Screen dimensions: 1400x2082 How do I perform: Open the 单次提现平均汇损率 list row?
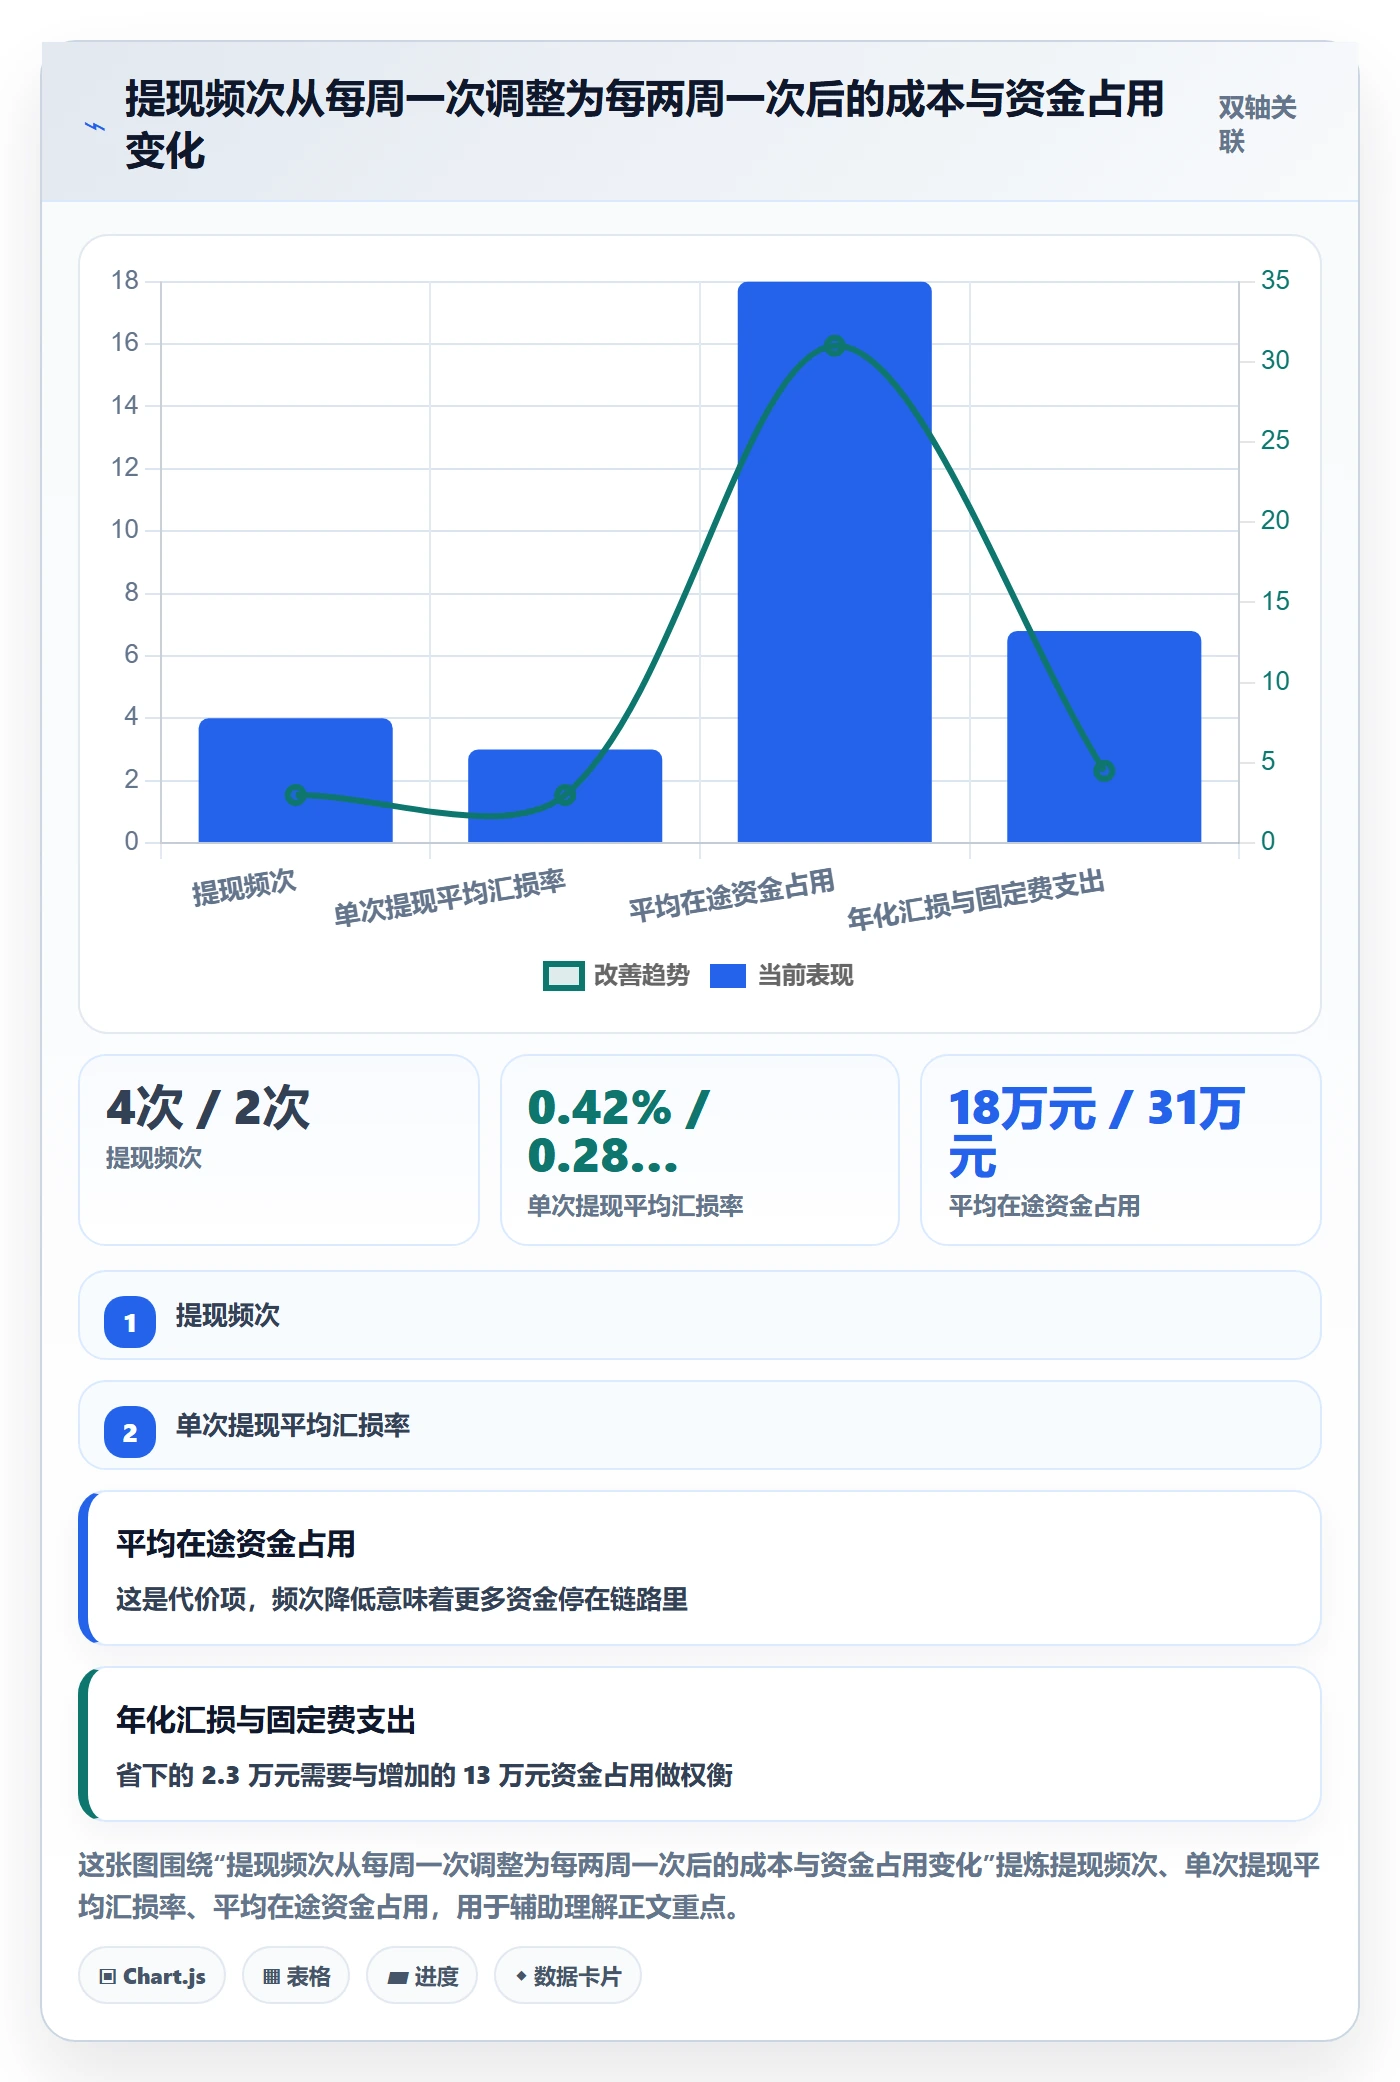click(700, 1425)
